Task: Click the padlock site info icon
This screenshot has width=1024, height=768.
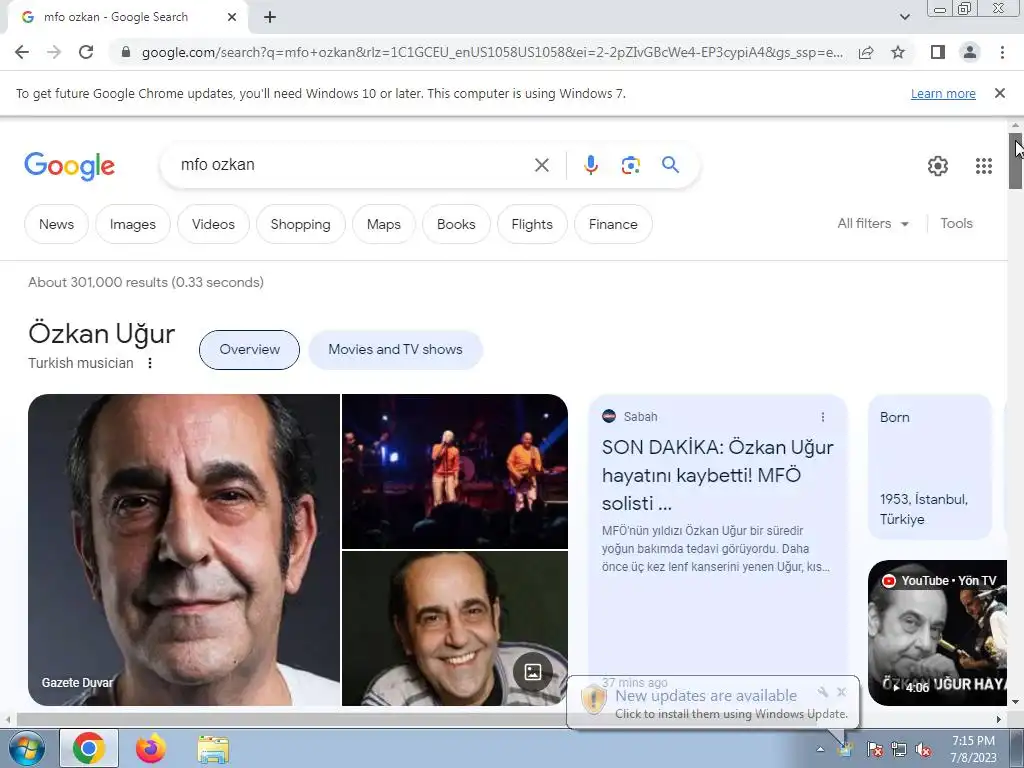Action: click(x=126, y=52)
